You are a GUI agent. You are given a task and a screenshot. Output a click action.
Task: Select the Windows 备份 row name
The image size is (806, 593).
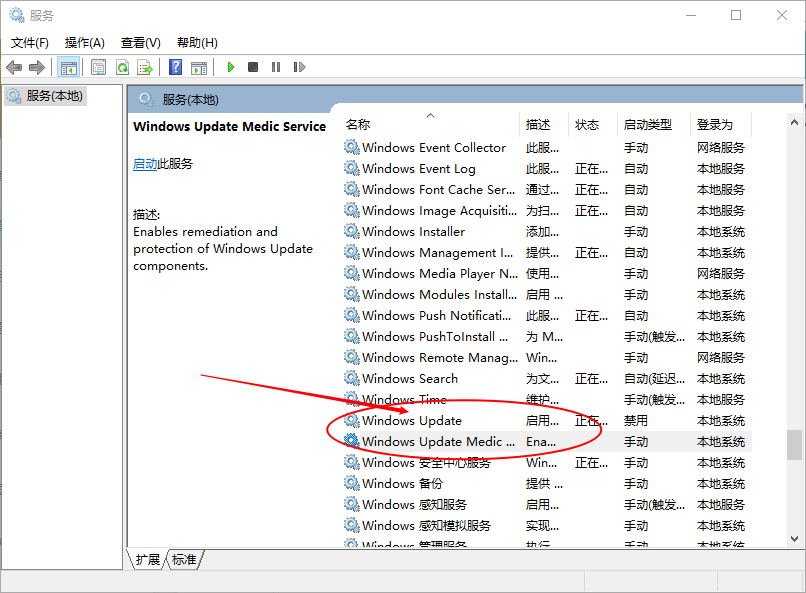pos(402,484)
